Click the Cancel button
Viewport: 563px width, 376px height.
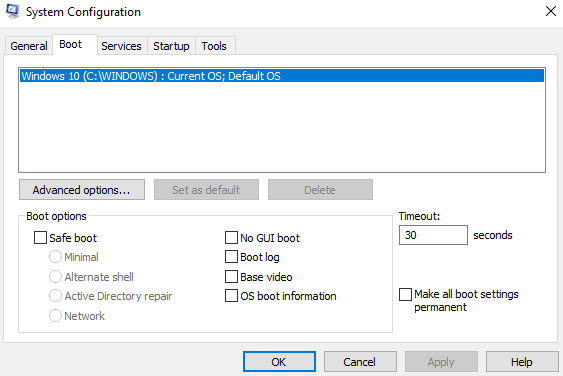(360, 362)
